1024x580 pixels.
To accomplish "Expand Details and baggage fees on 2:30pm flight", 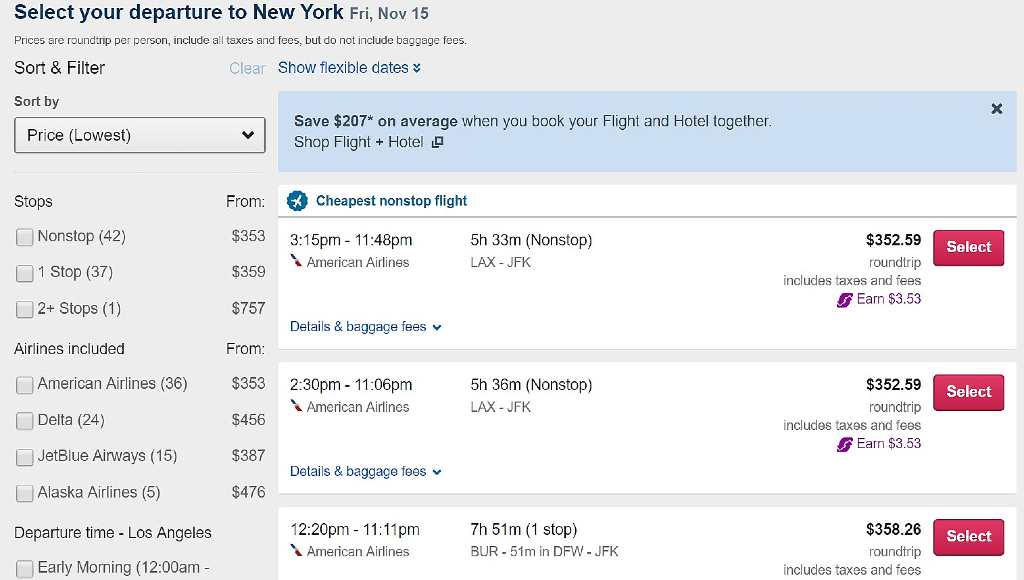I will (x=365, y=471).
